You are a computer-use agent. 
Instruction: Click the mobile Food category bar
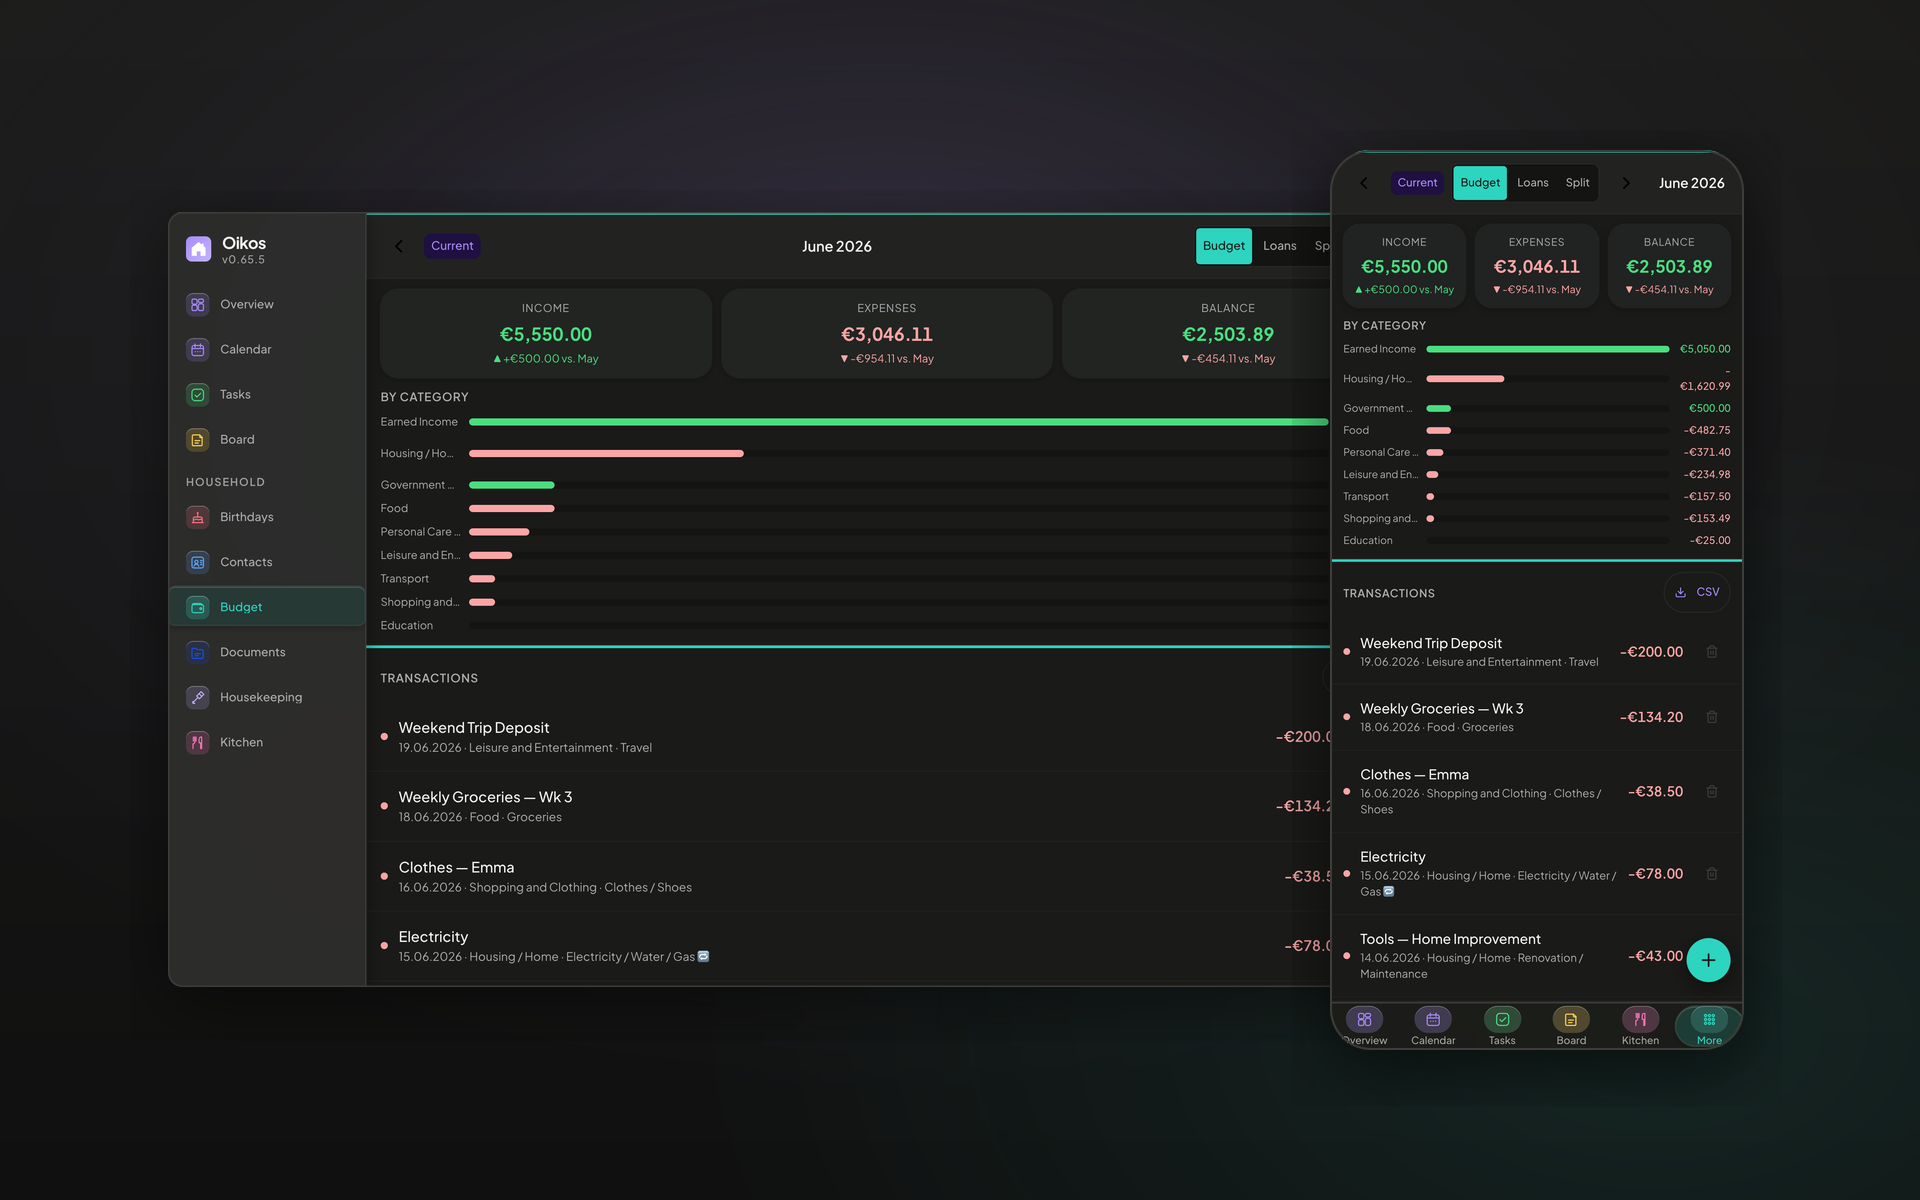point(1438,430)
